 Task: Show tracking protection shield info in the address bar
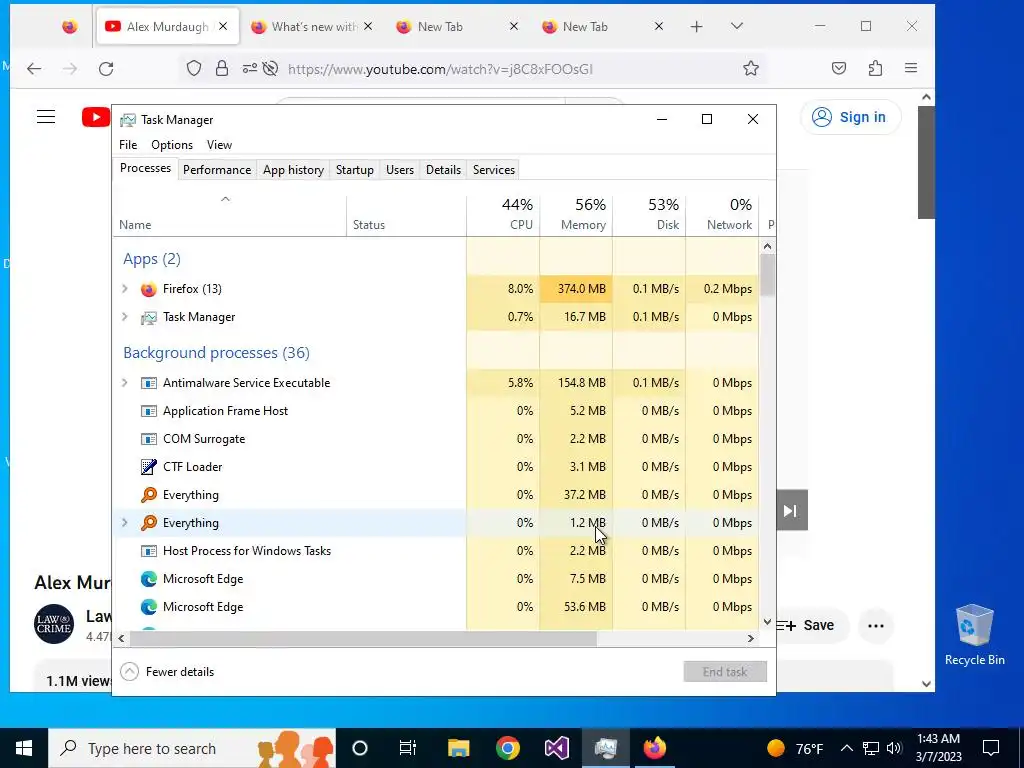[x=194, y=69]
